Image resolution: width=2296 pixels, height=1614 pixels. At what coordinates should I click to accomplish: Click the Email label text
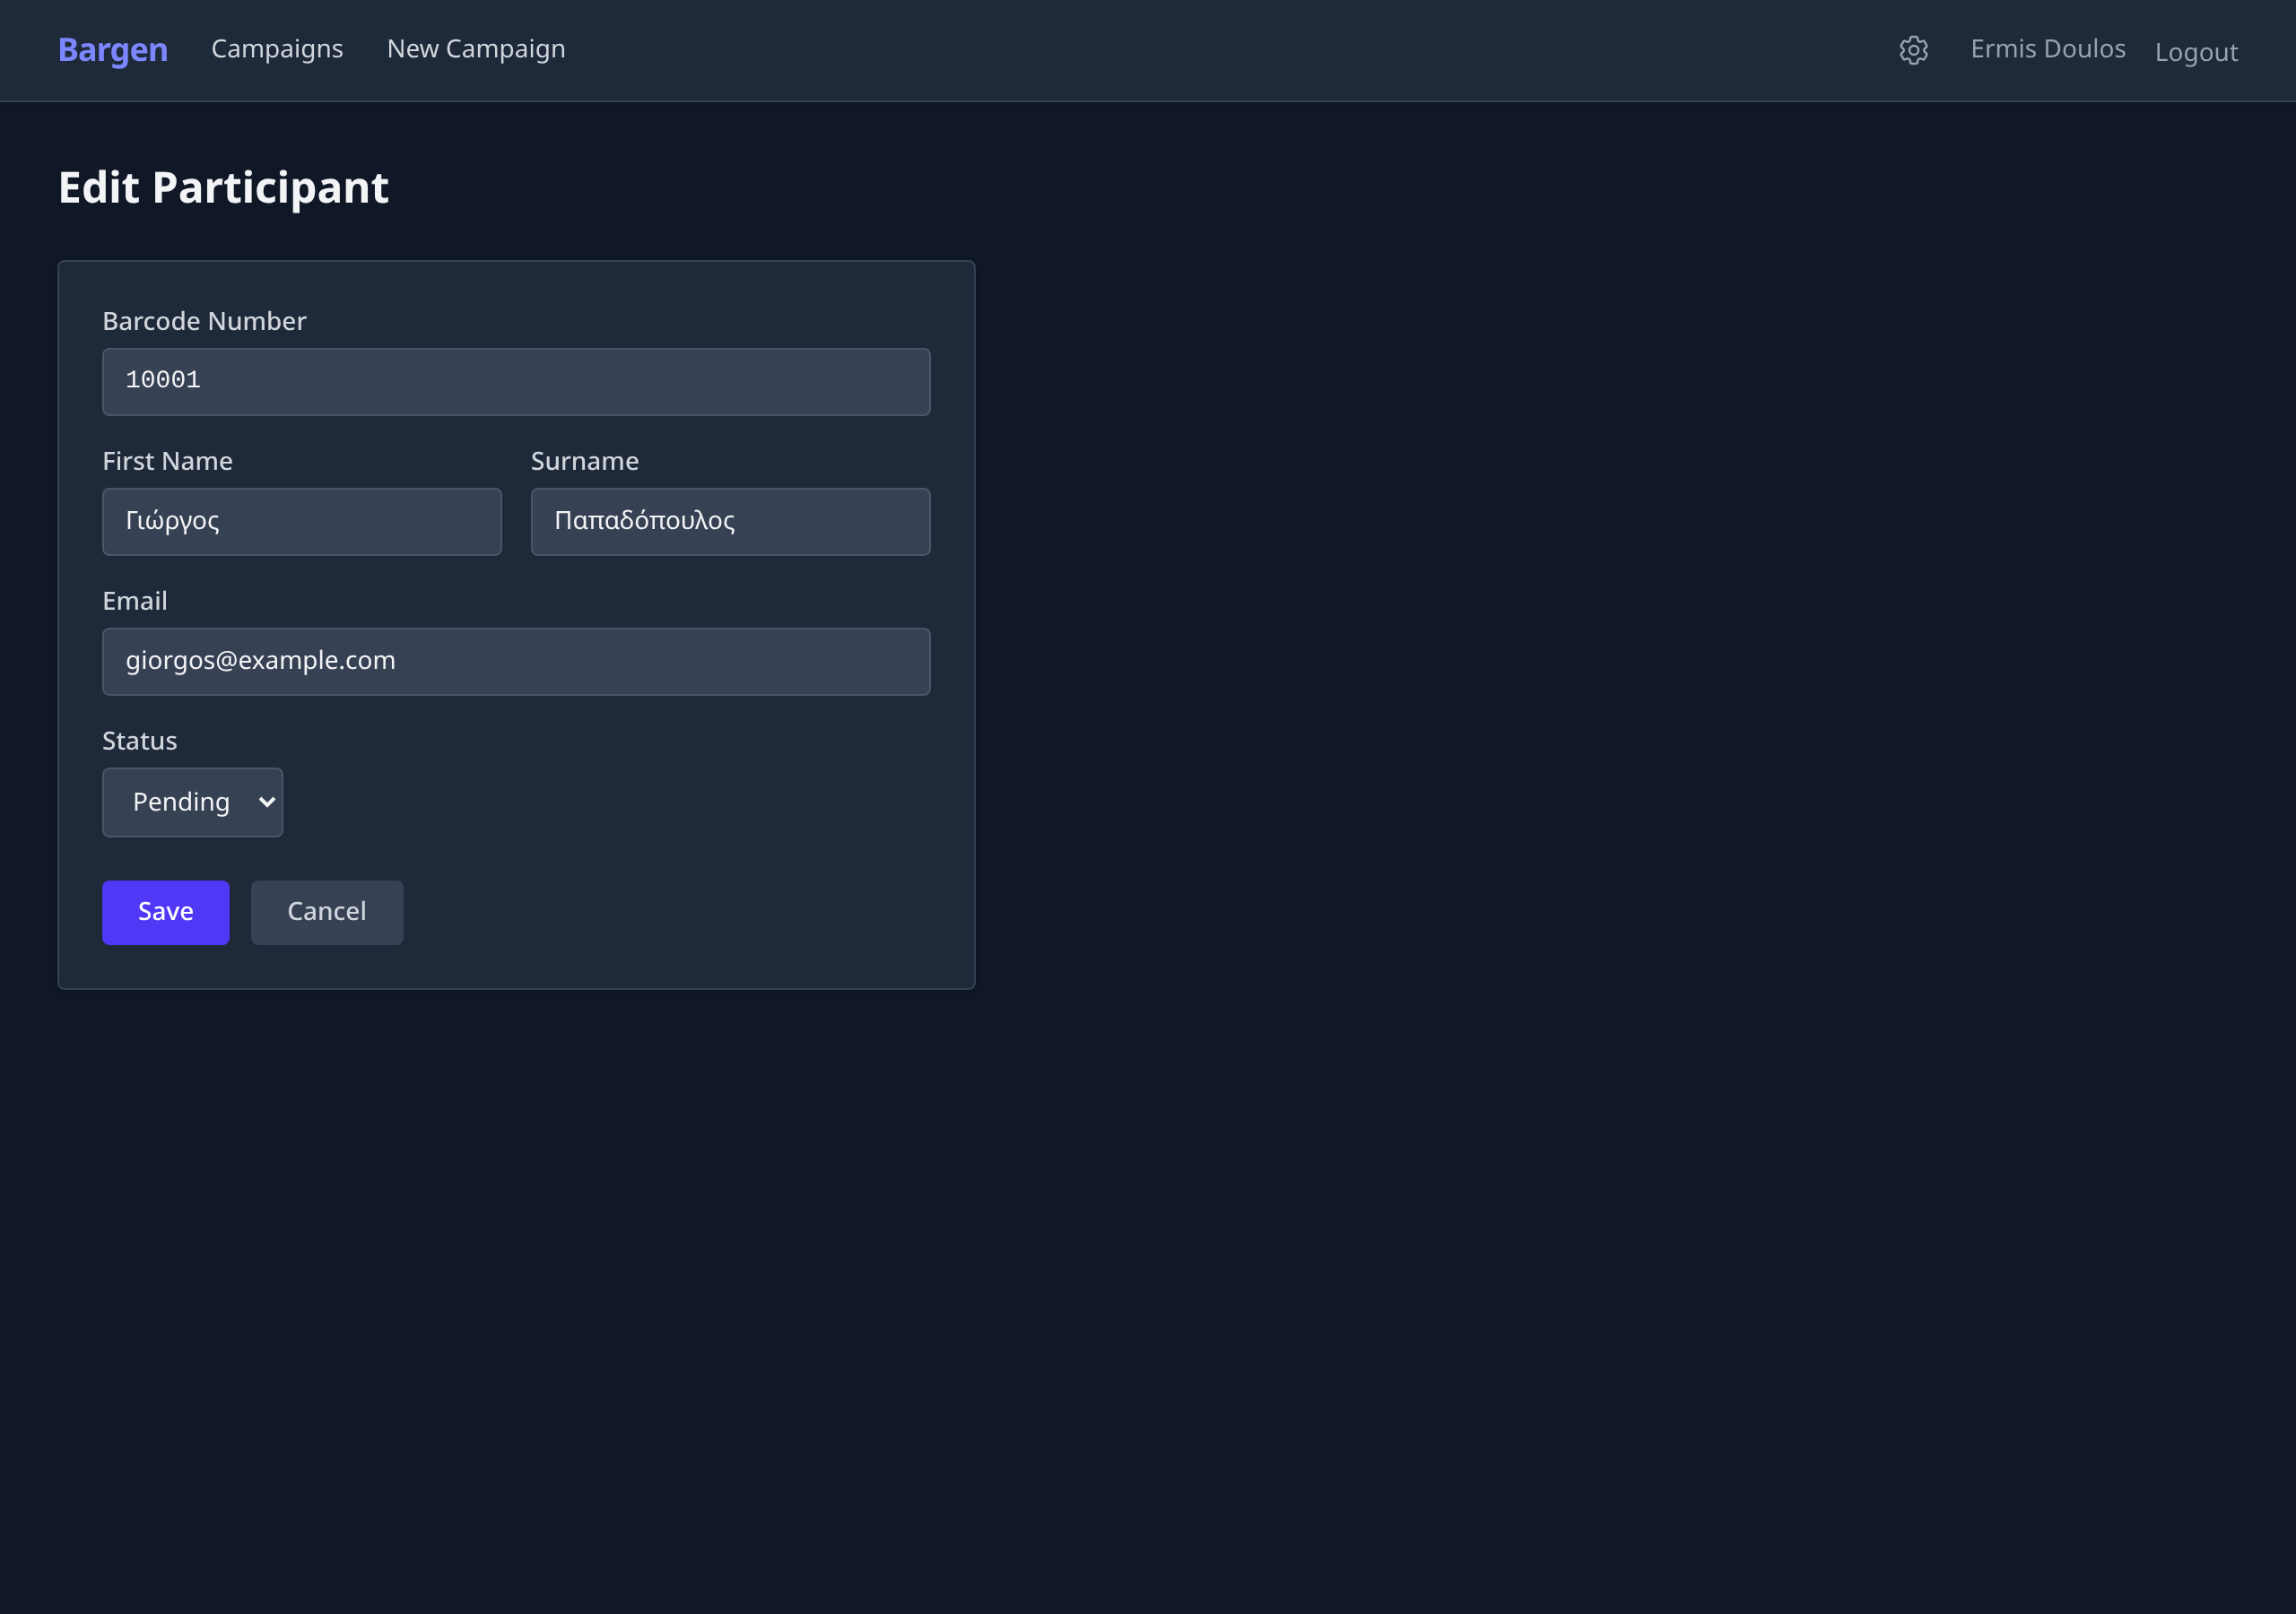point(135,601)
